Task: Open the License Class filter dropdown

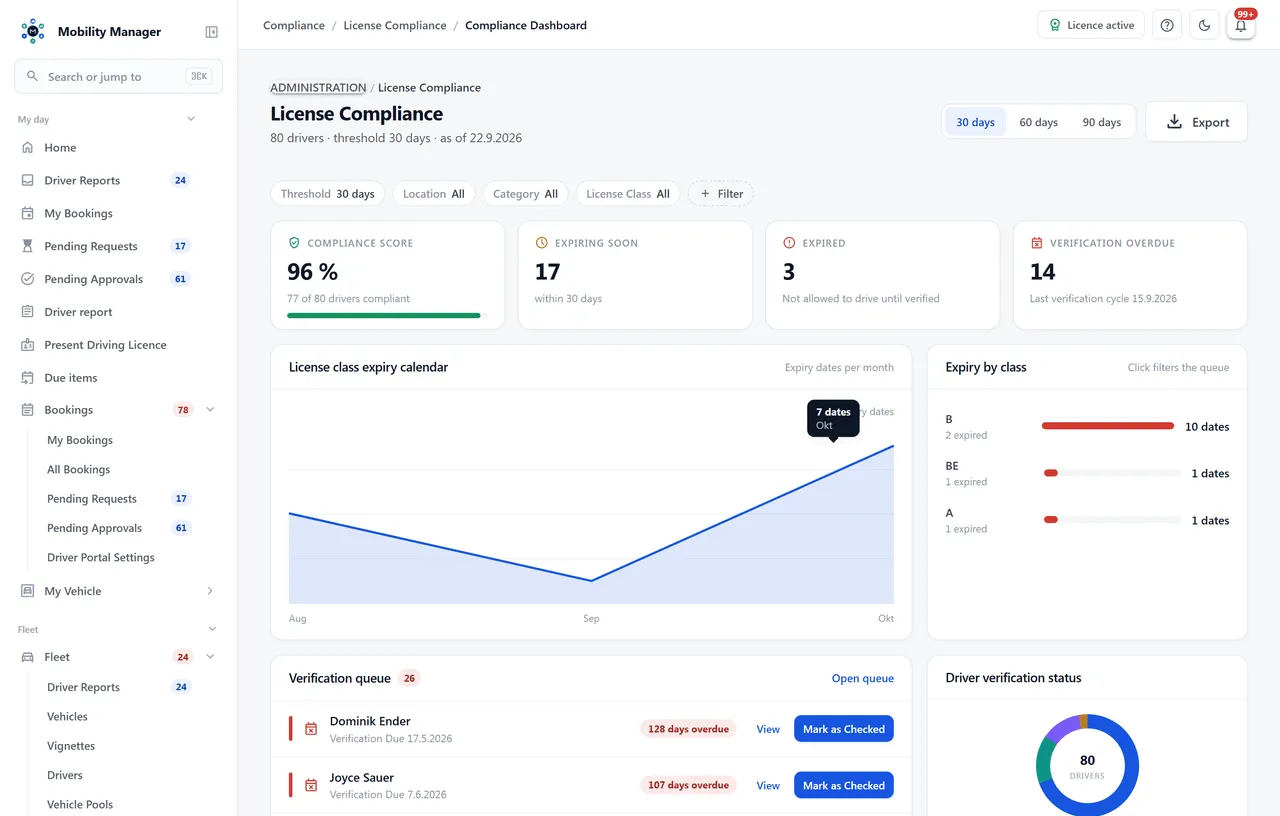Action: point(628,194)
